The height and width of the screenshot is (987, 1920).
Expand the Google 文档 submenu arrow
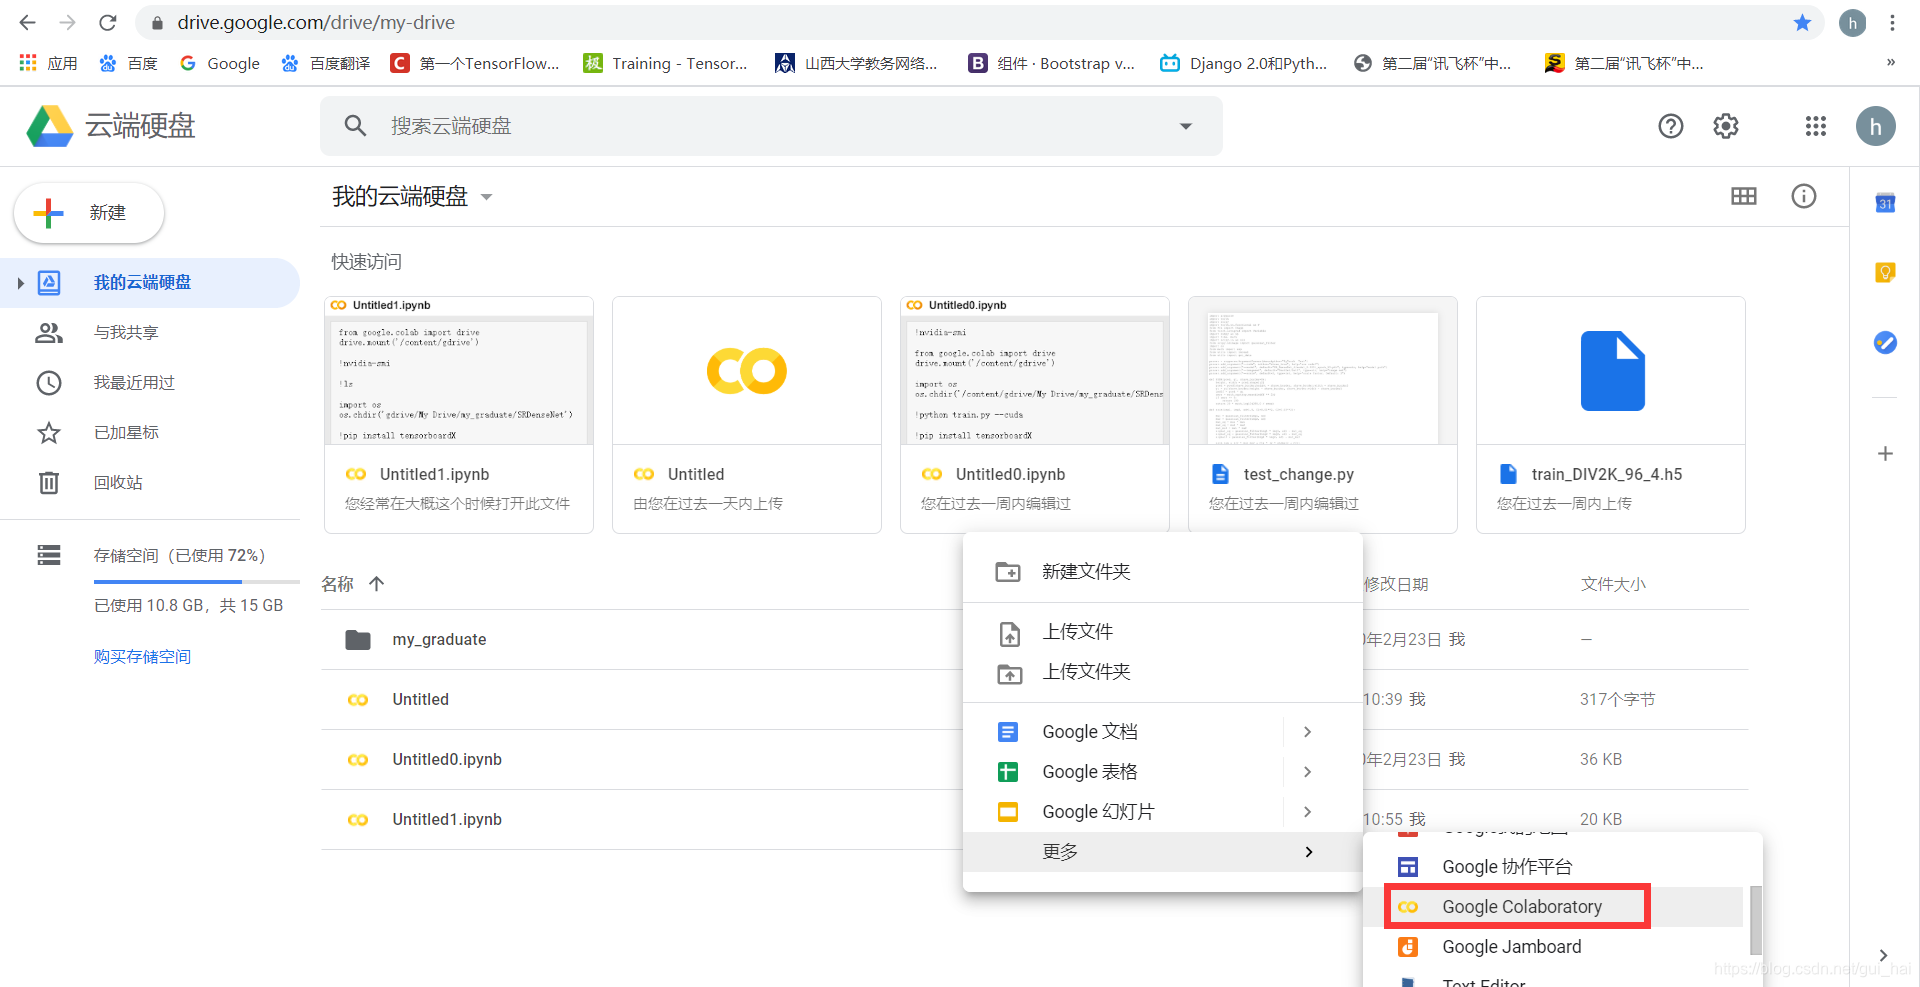pos(1306,732)
